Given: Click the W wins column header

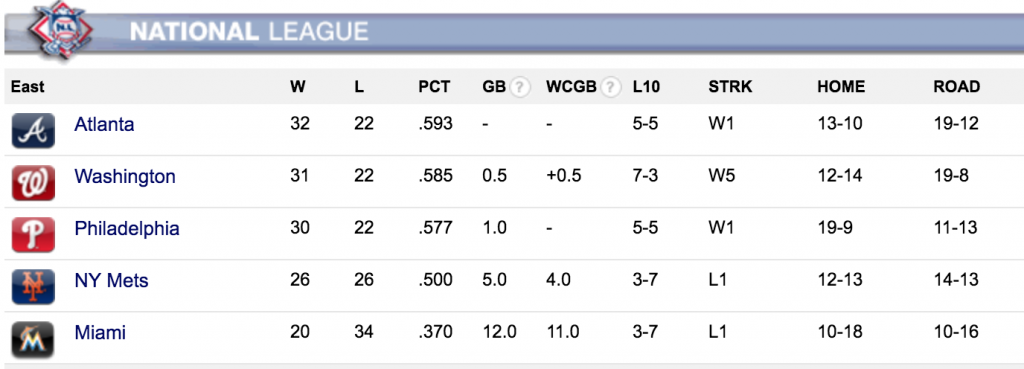Looking at the screenshot, I should point(298,87).
